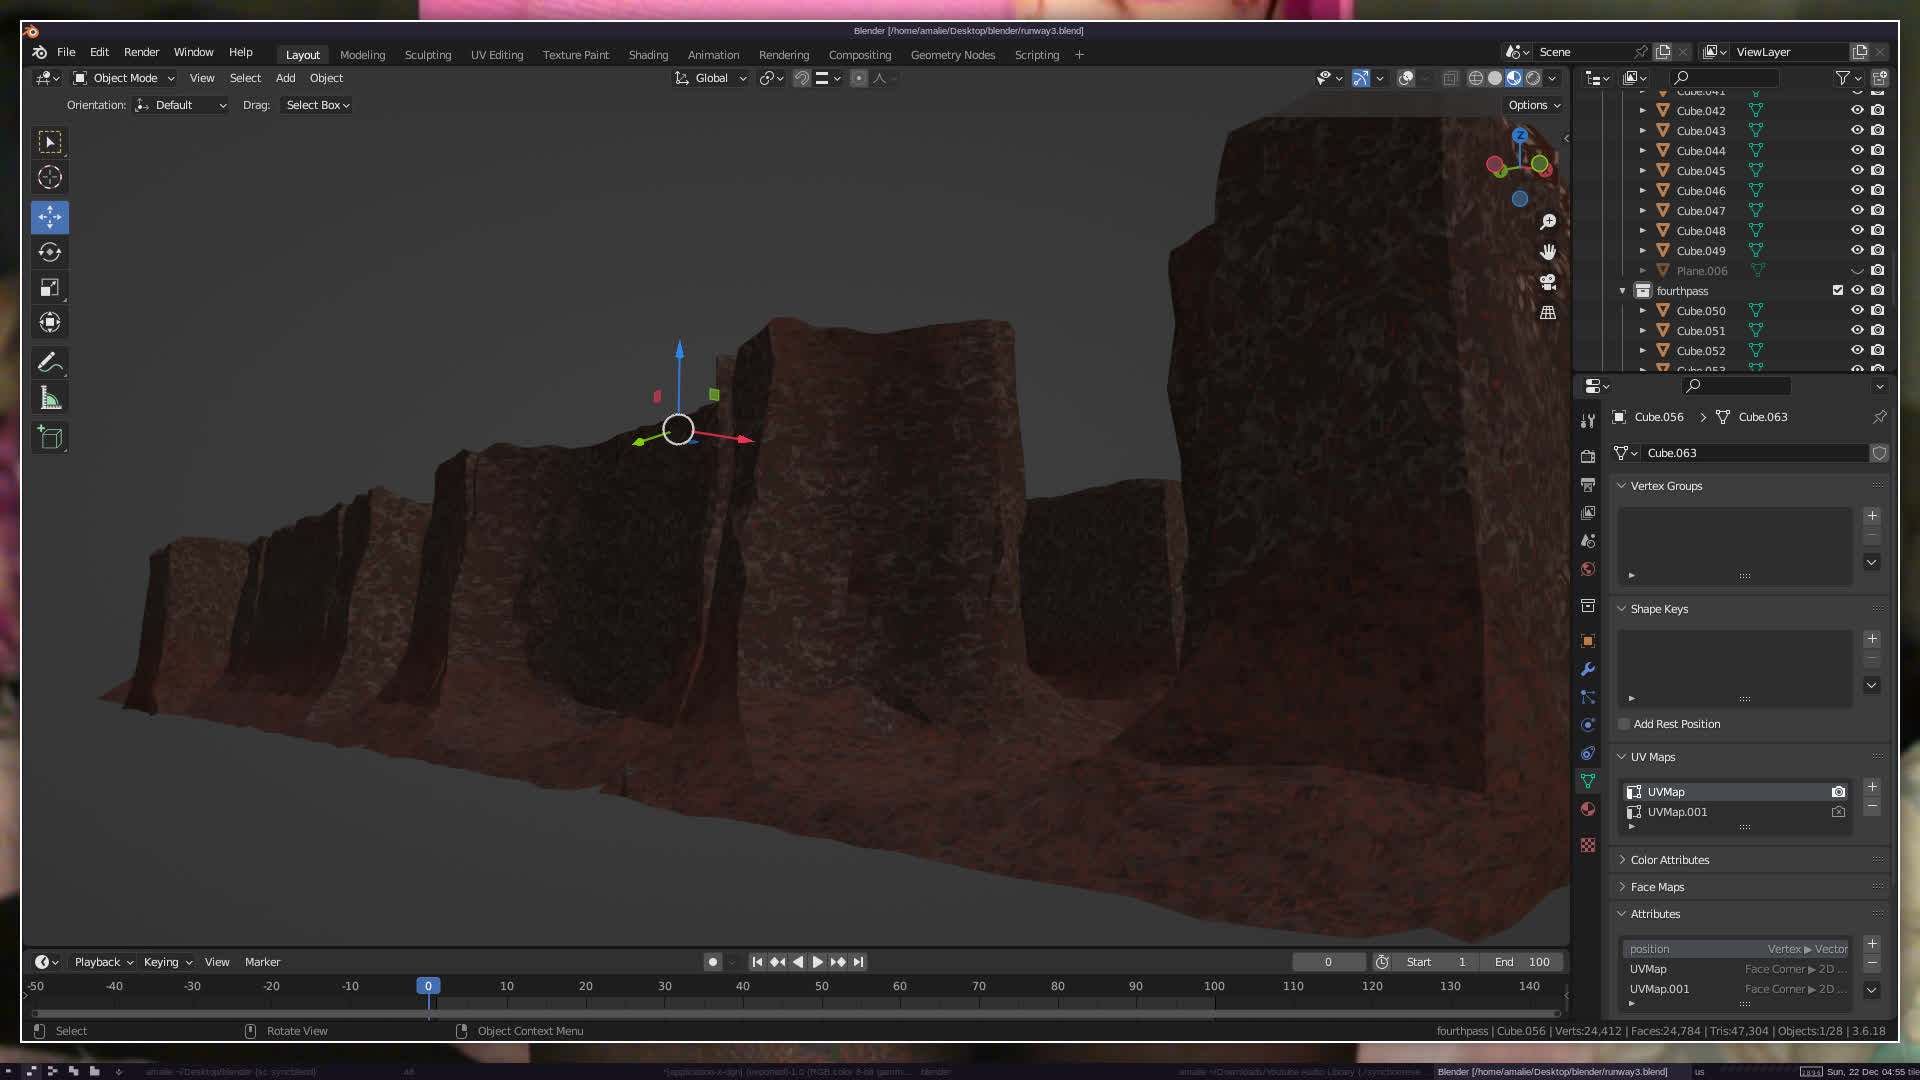This screenshot has width=1920, height=1080.
Task: Hide Cube.044 in the outliner
Action: 1857,150
